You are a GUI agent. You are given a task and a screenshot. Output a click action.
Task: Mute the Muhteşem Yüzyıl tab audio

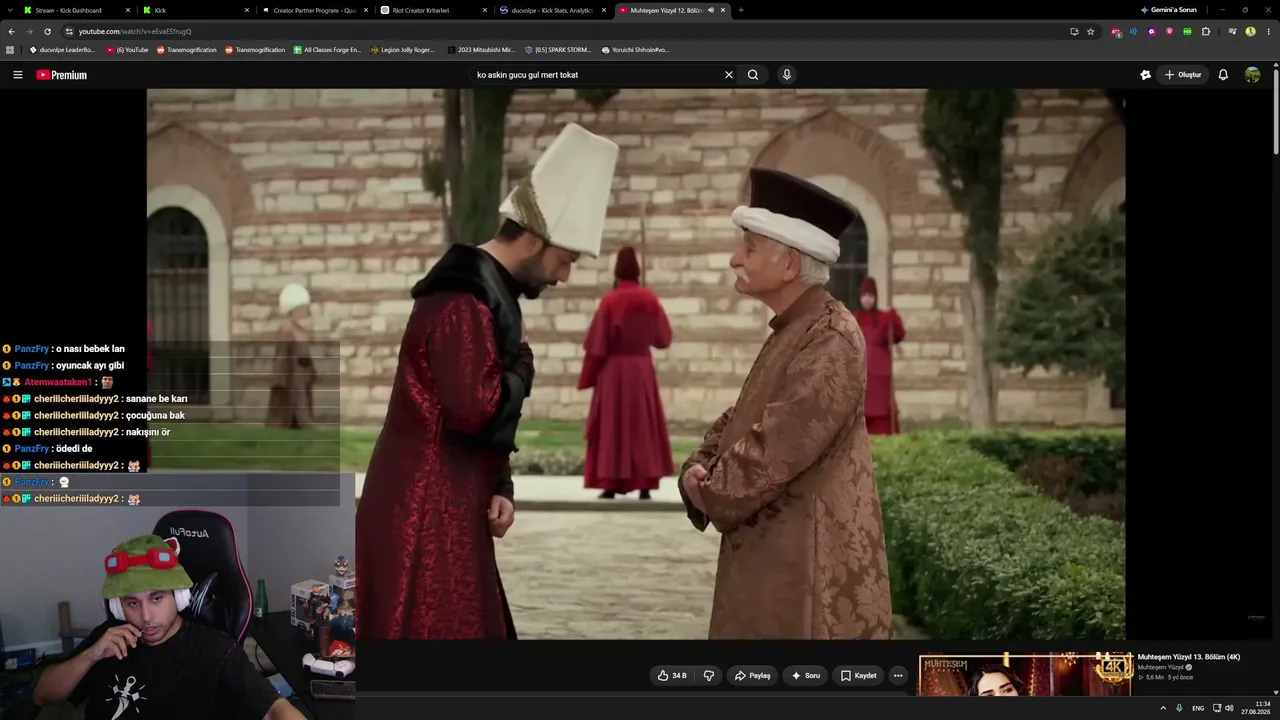711,10
